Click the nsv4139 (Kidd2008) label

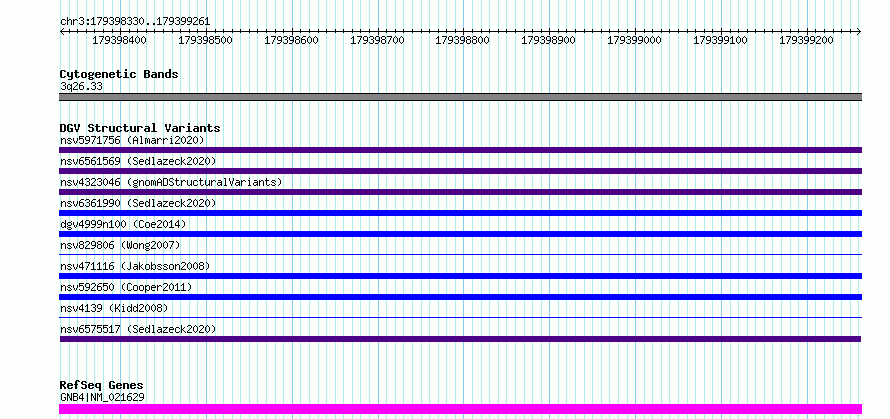pyautogui.click(x=114, y=308)
